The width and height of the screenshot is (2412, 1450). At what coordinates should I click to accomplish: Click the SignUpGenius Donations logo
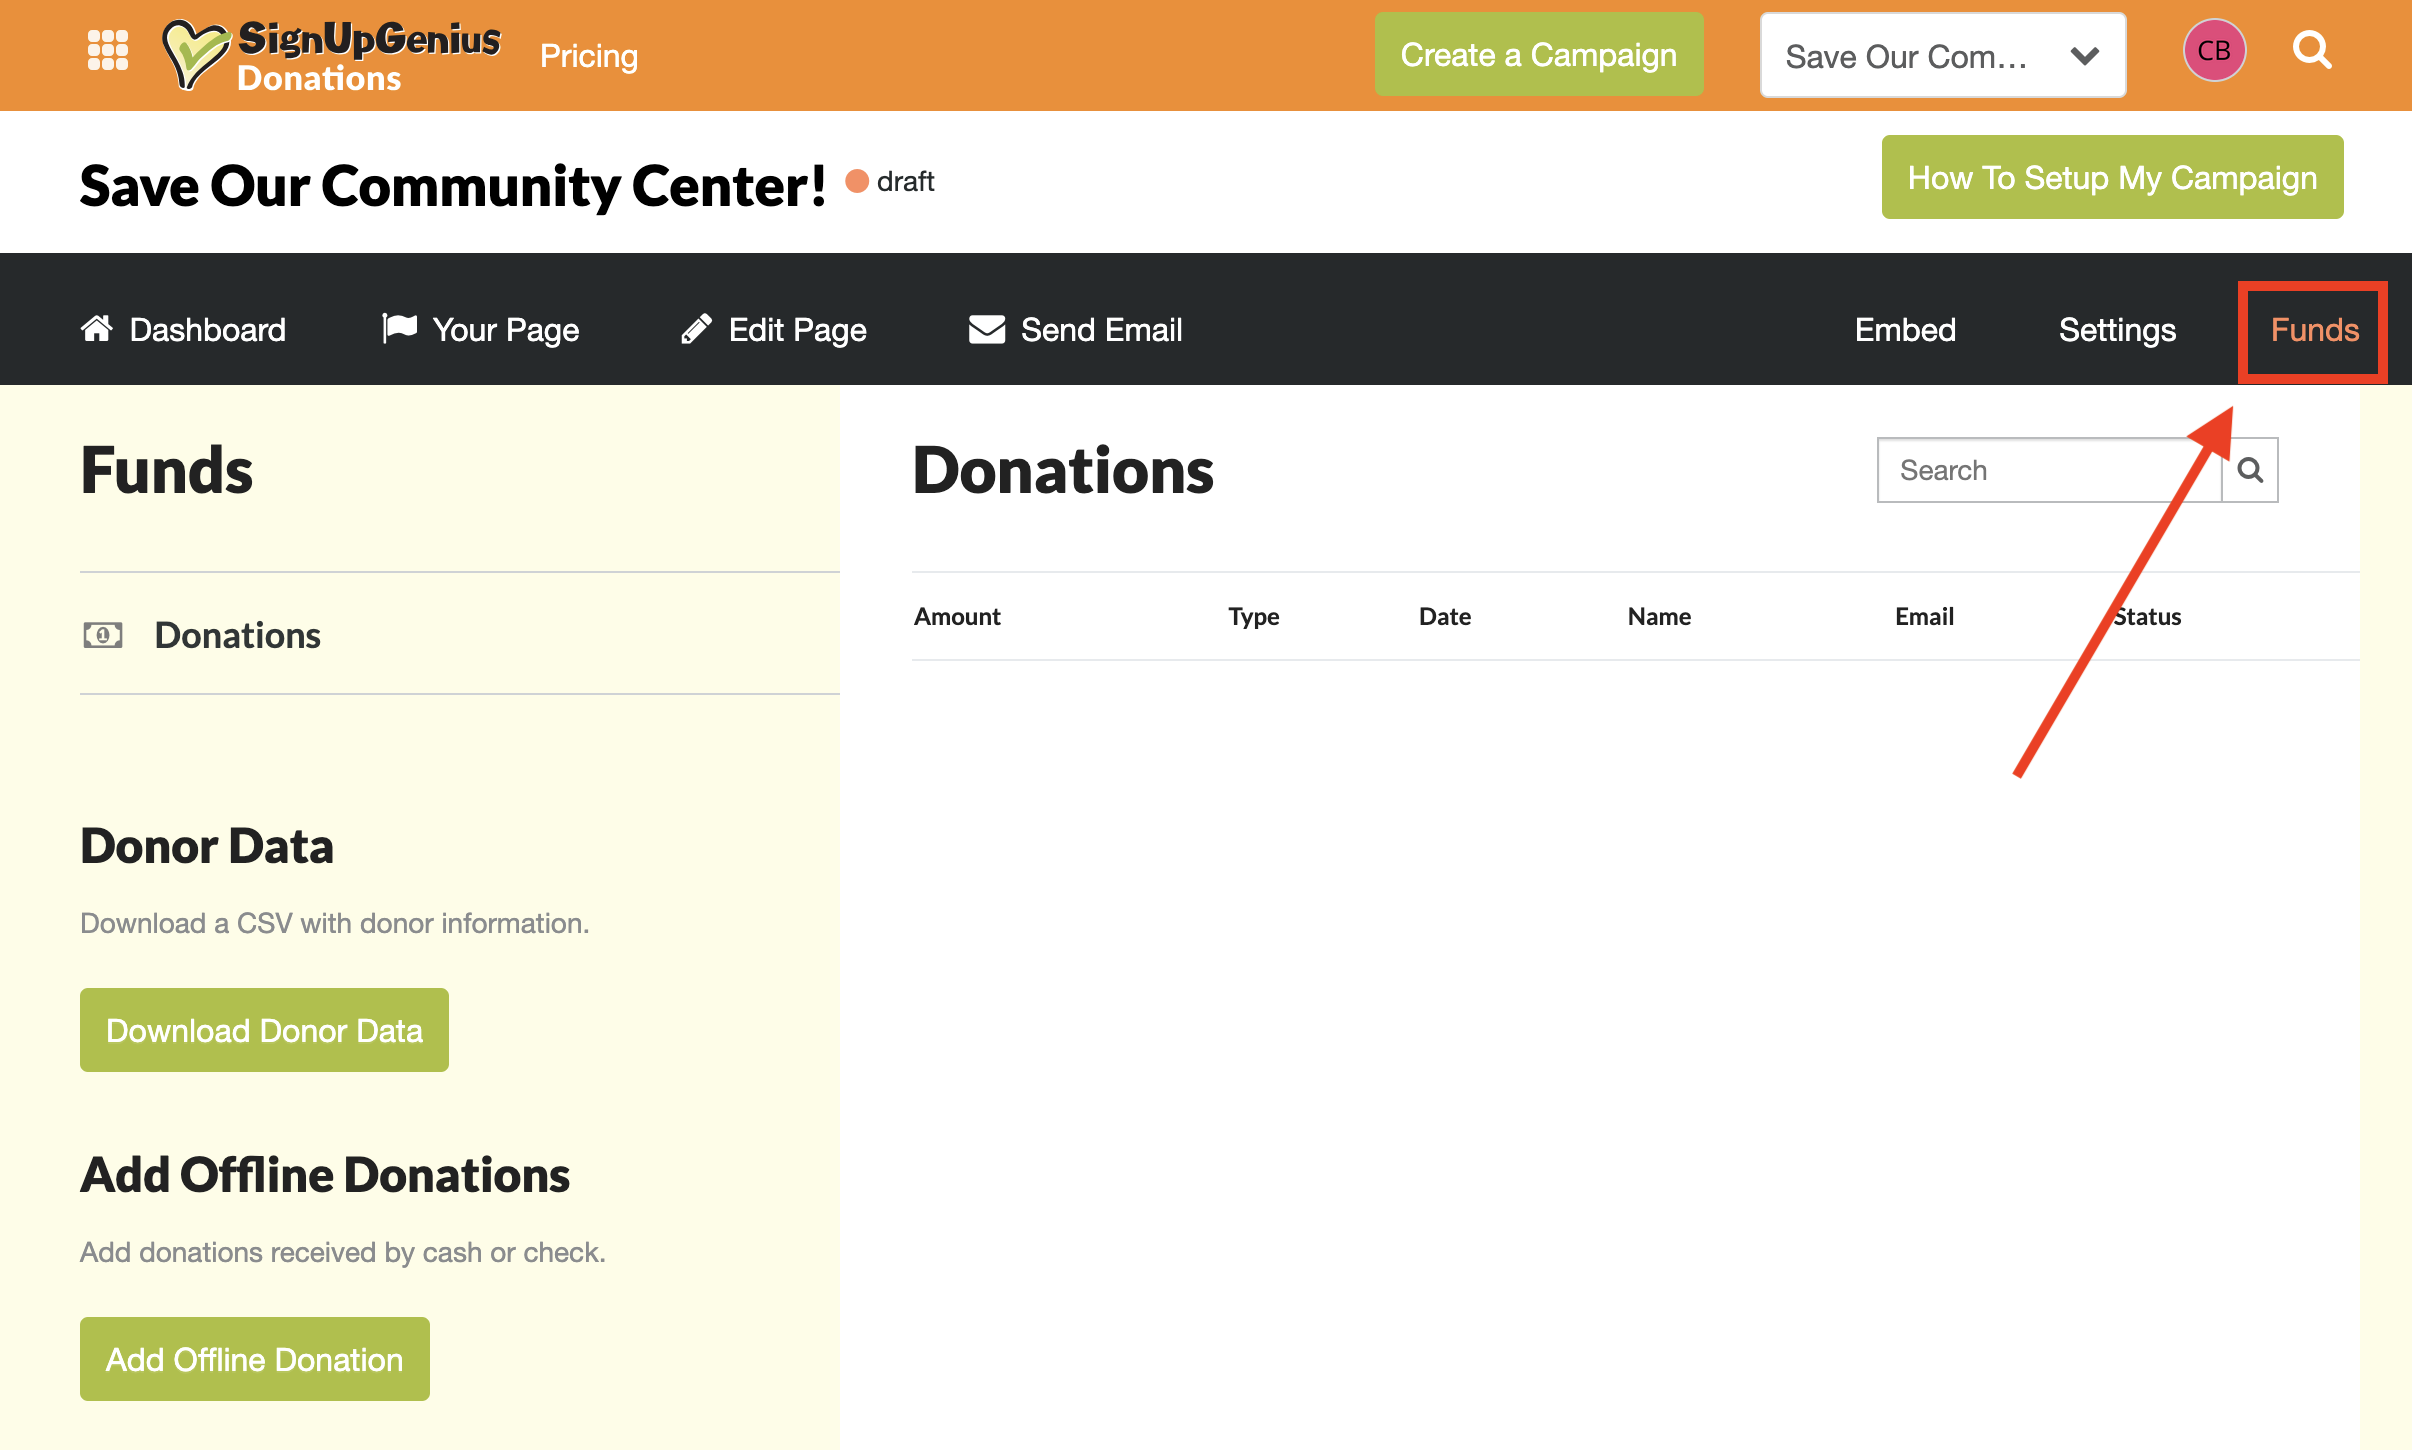click(x=333, y=56)
